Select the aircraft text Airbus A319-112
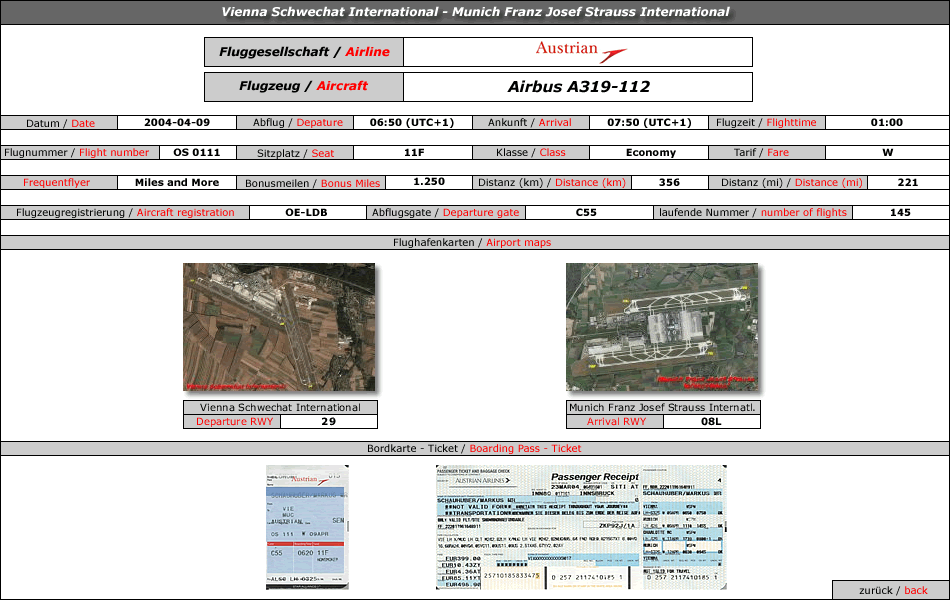This screenshot has height=600, width=950. click(579, 87)
